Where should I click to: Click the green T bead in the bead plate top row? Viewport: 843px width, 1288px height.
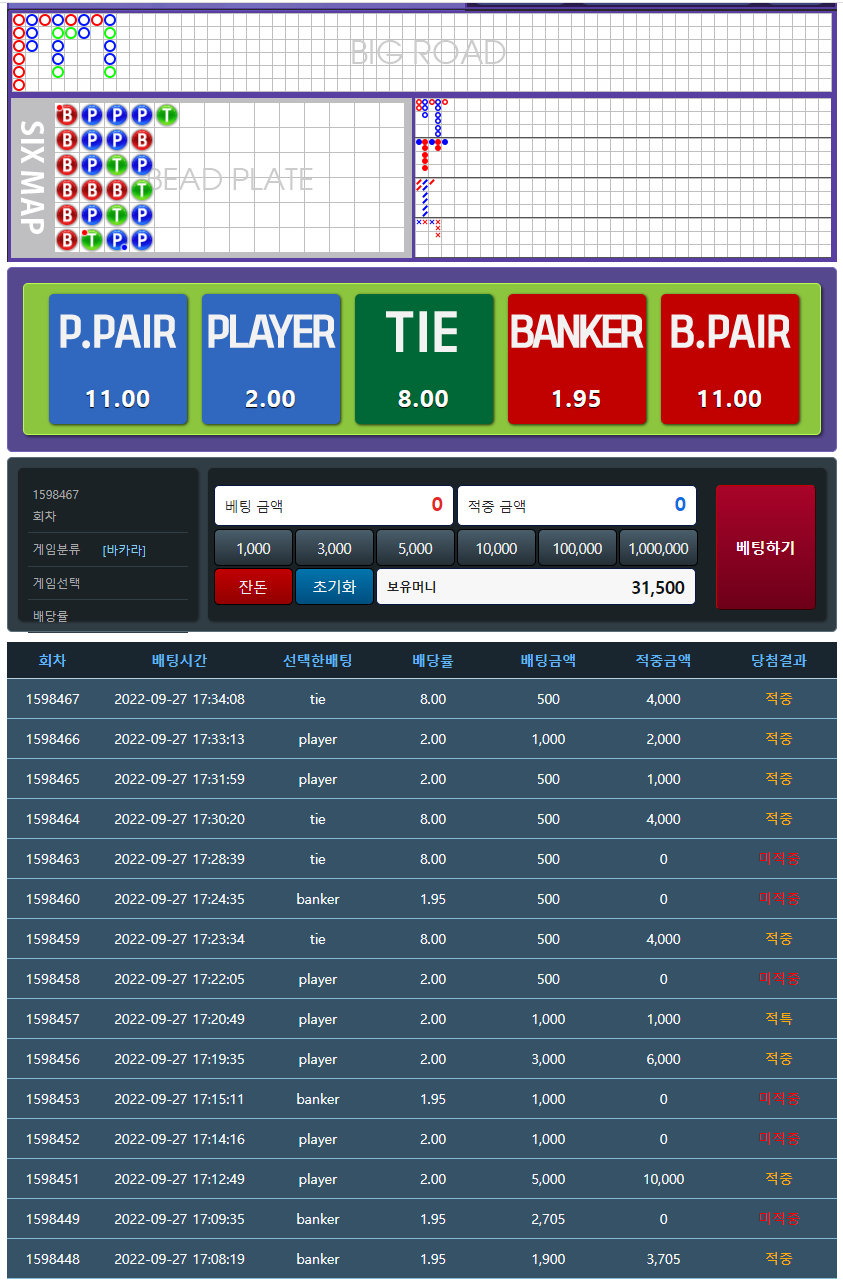[167, 115]
